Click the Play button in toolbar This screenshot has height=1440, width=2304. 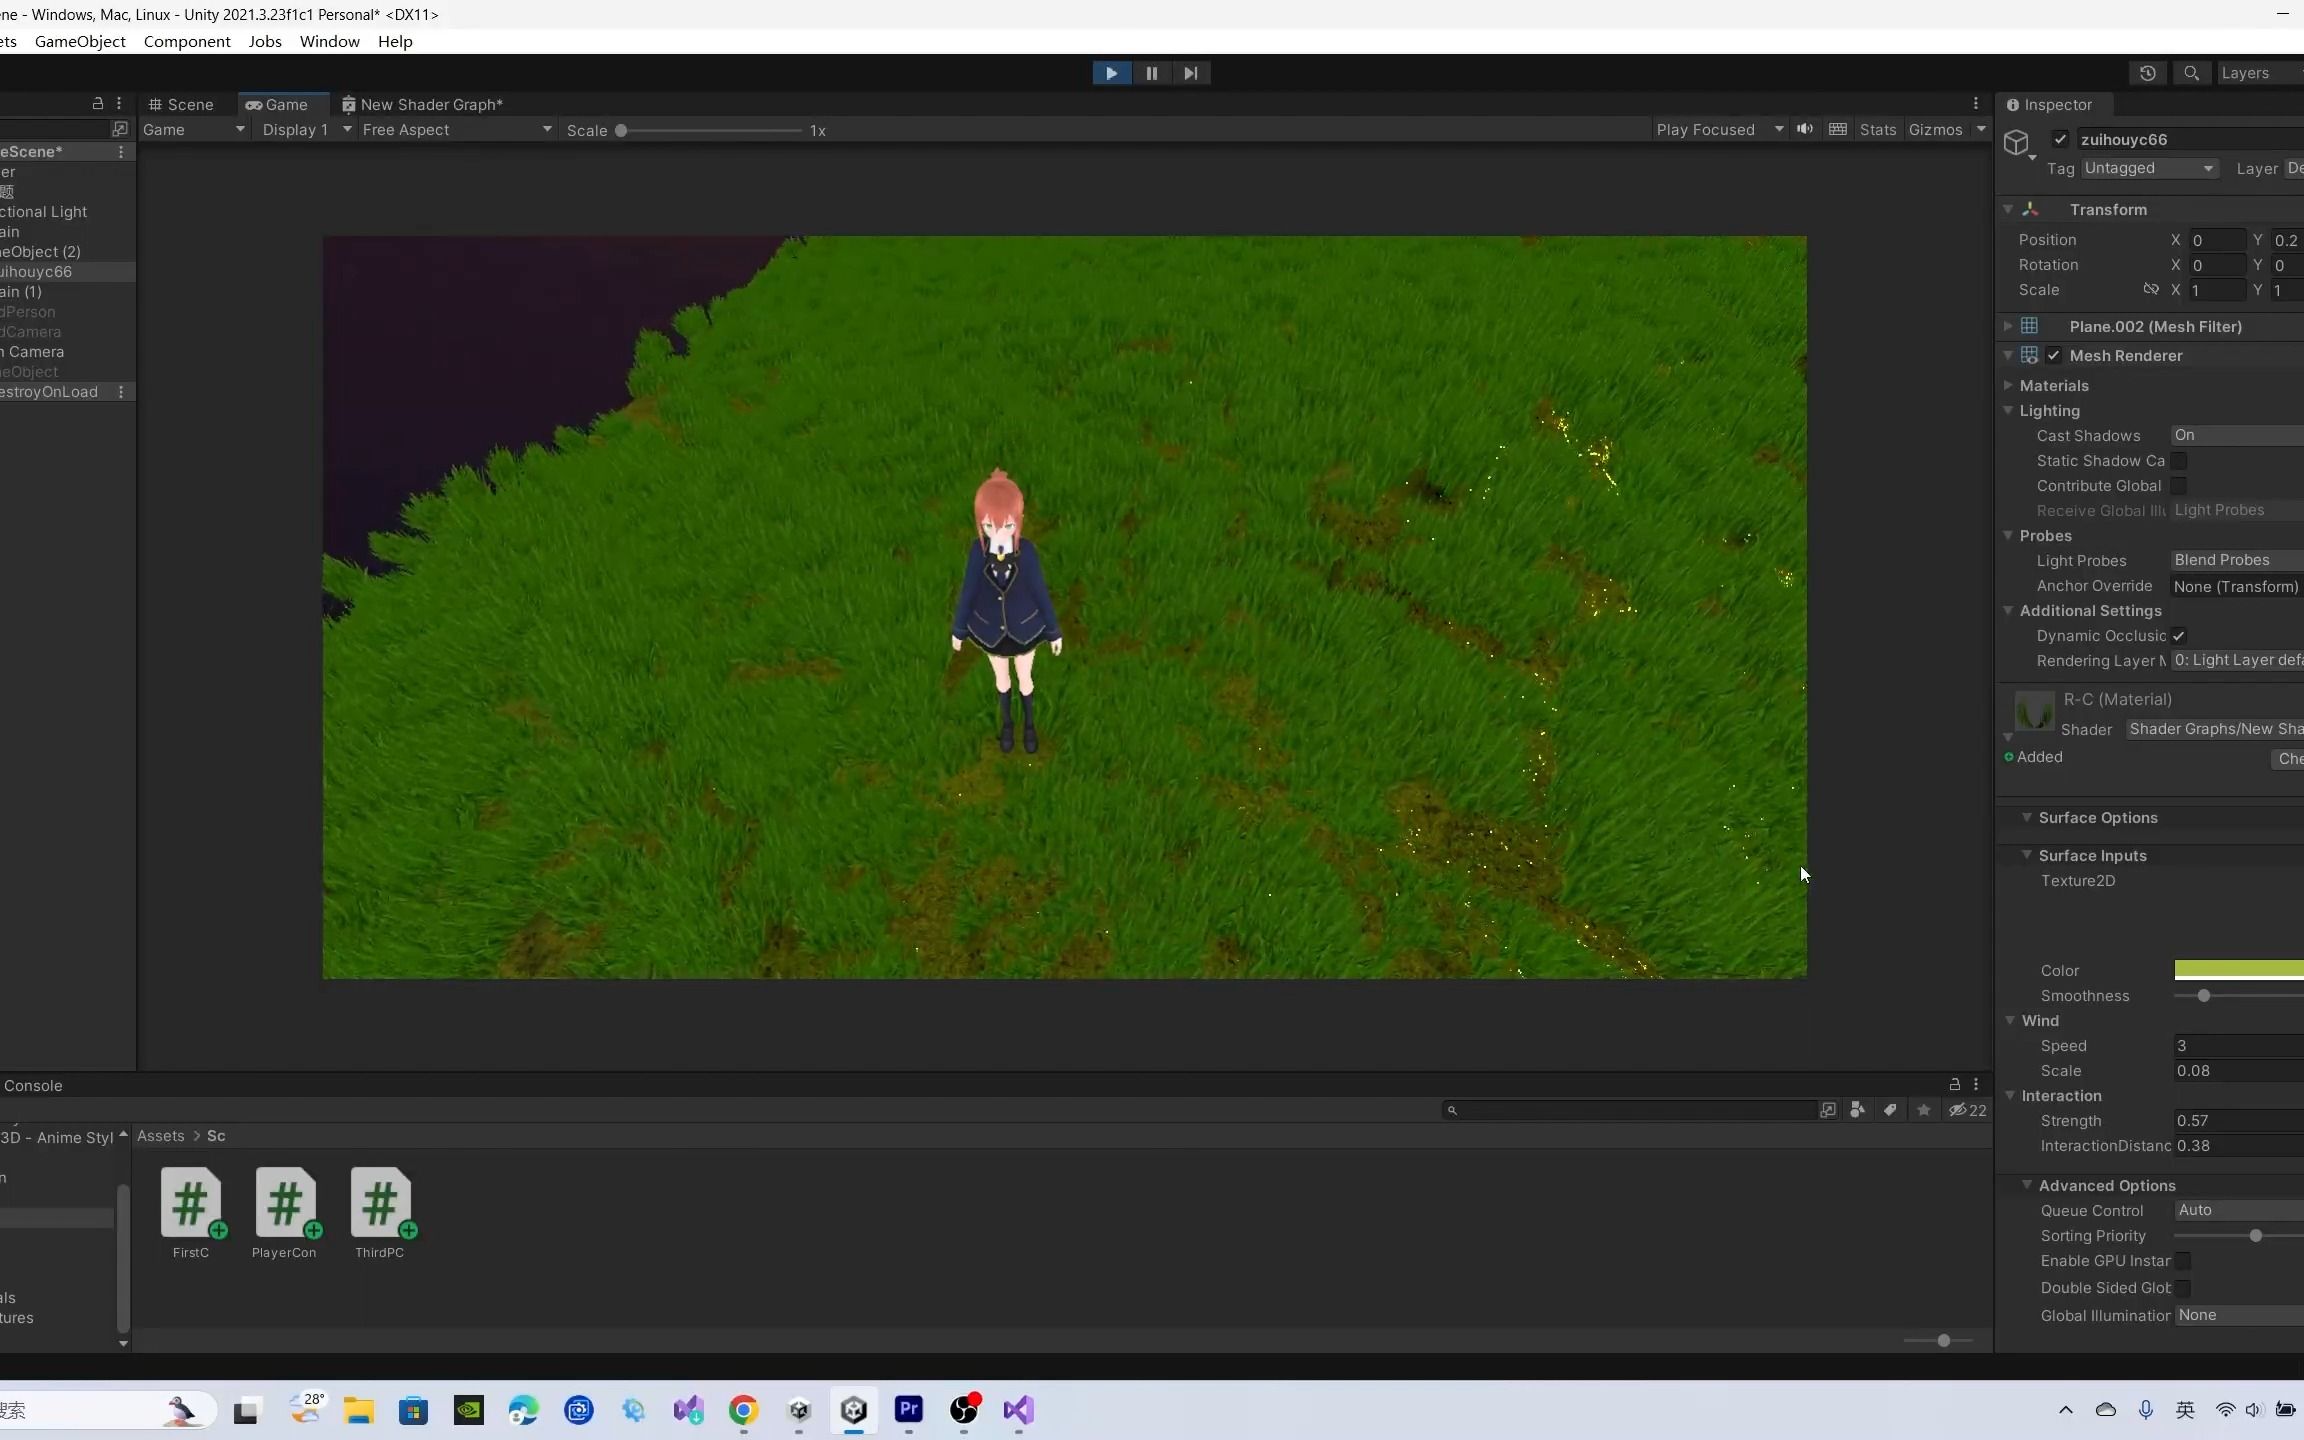(x=1111, y=73)
